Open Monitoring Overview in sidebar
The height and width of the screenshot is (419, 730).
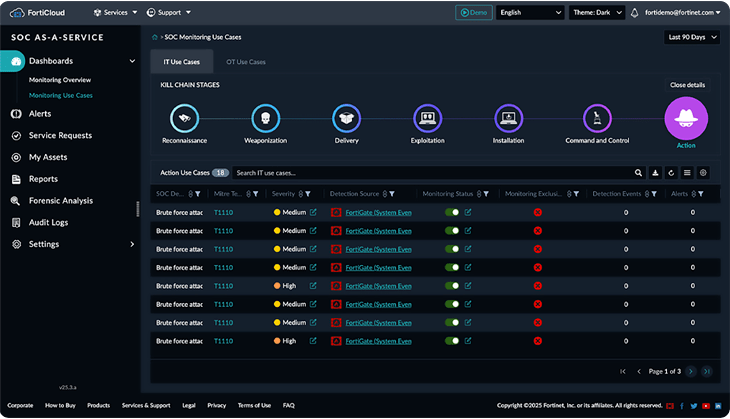click(x=60, y=80)
